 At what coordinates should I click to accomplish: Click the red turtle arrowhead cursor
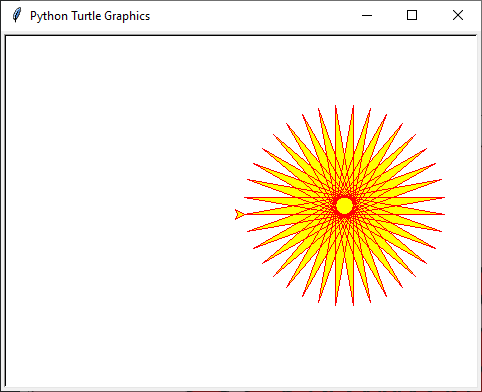[240, 214]
